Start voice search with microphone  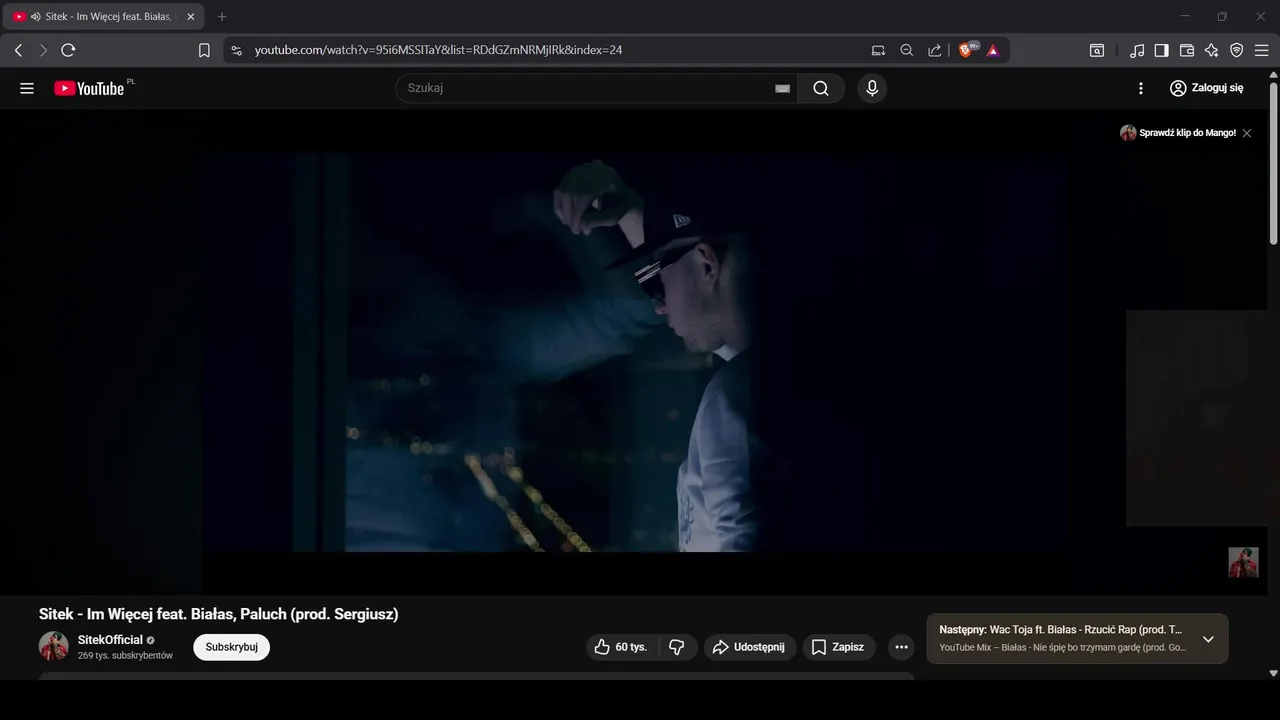click(872, 88)
